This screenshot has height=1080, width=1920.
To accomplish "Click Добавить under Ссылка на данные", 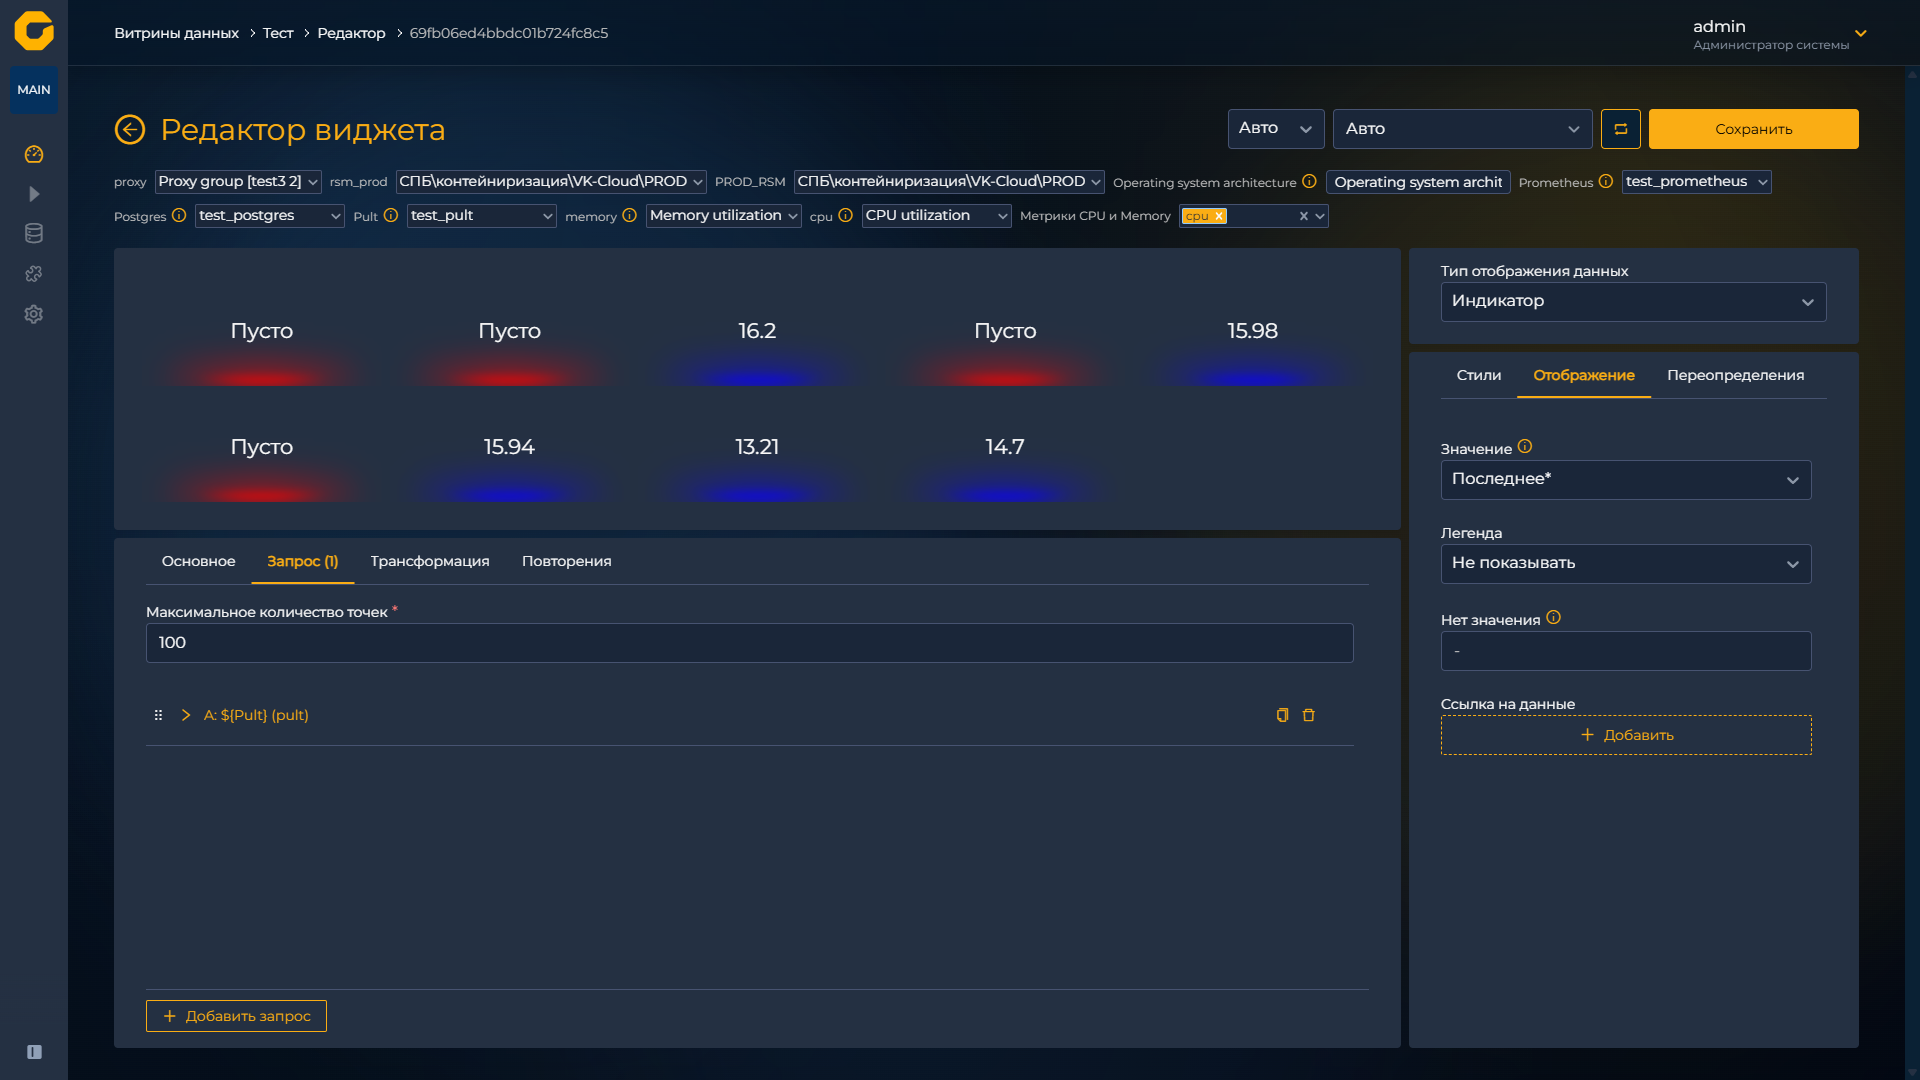I will [x=1625, y=735].
